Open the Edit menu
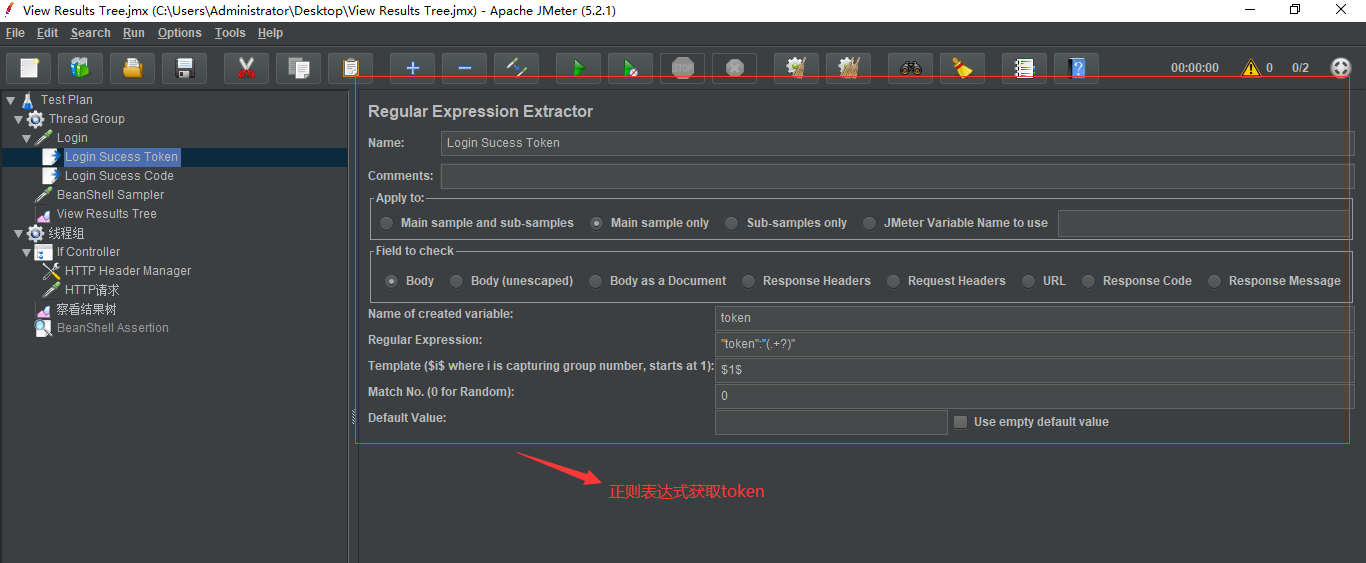1366x563 pixels. coord(48,33)
